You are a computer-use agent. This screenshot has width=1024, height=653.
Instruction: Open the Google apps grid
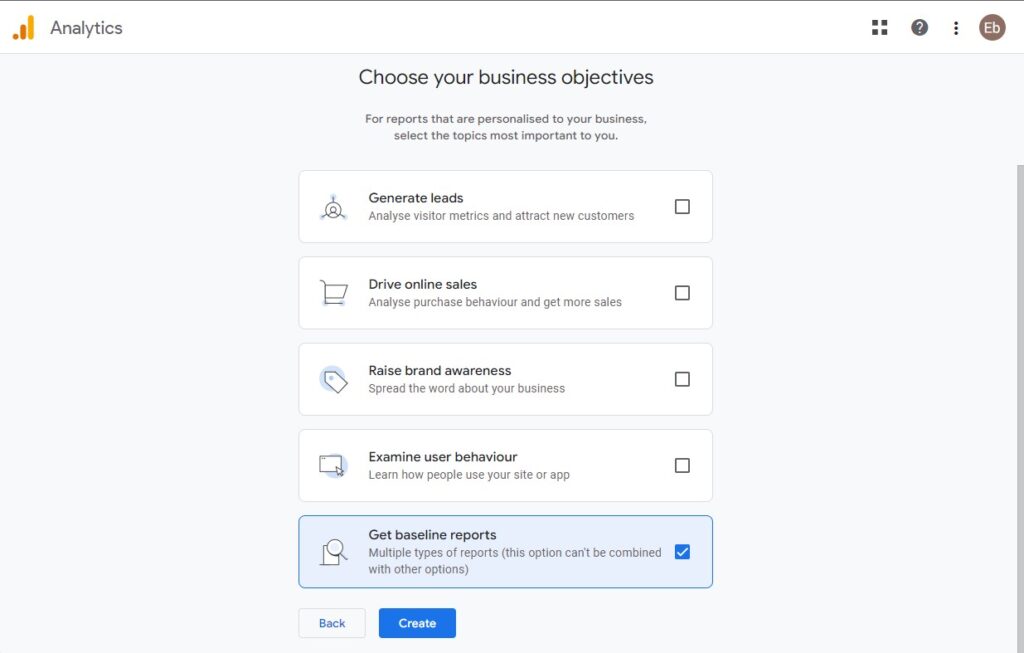(x=879, y=27)
